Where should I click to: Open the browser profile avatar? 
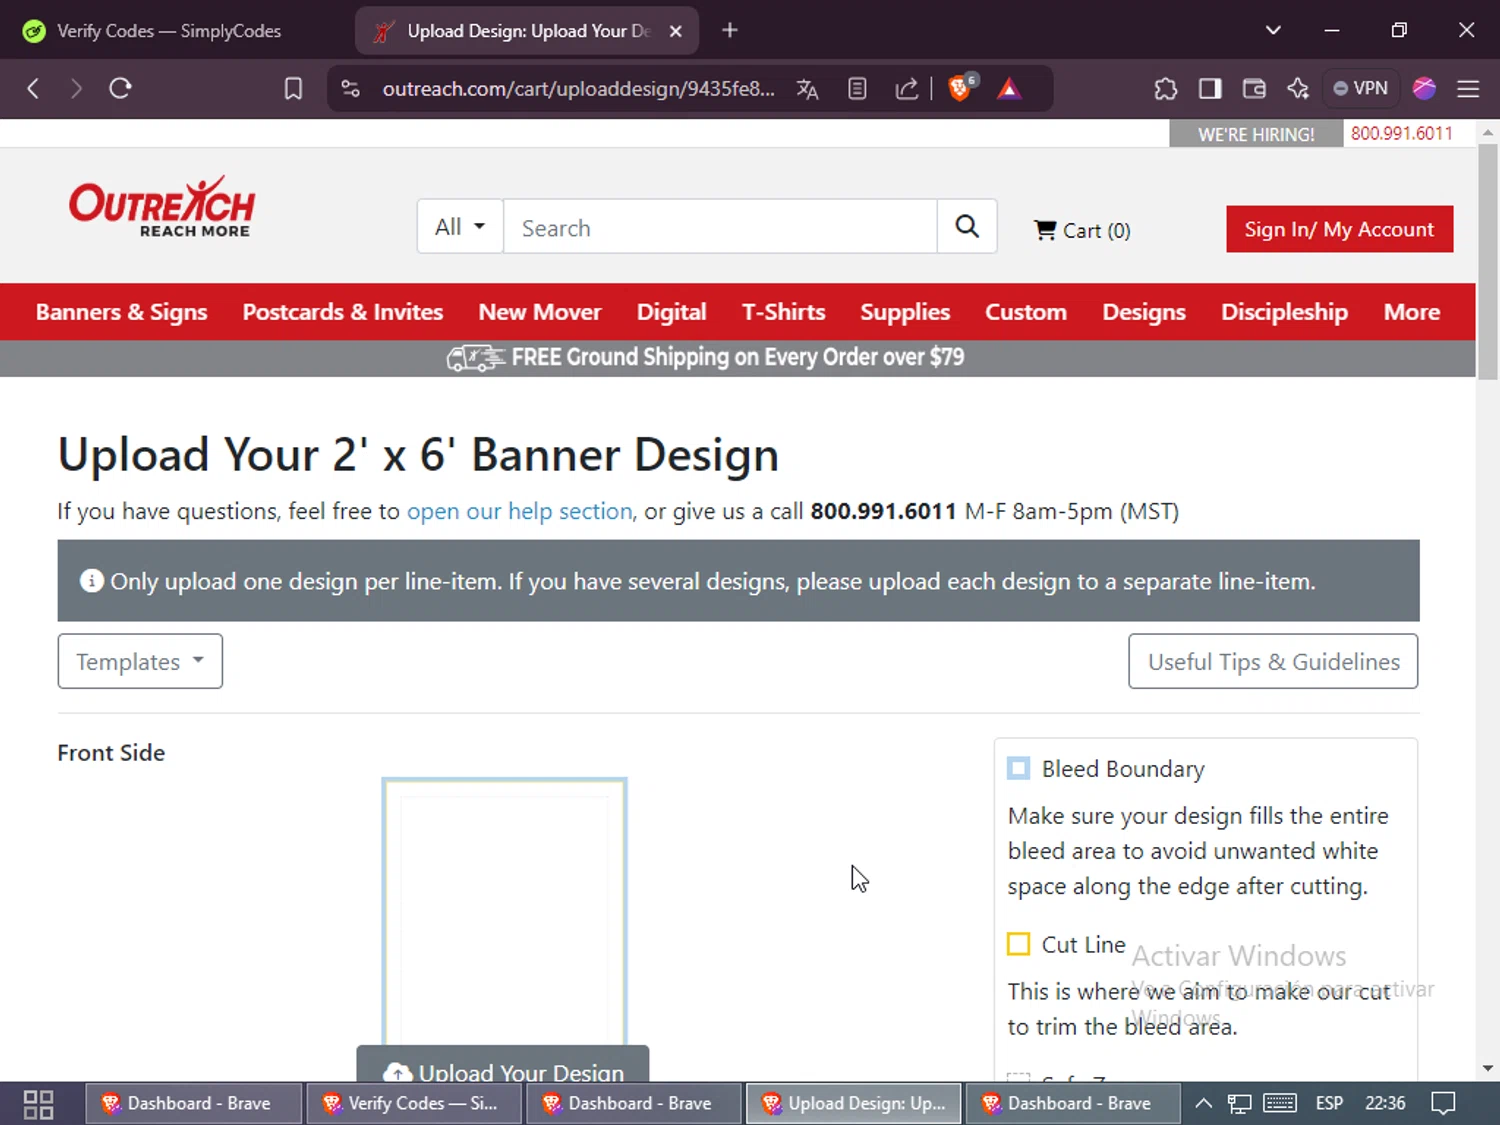click(x=1424, y=88)
